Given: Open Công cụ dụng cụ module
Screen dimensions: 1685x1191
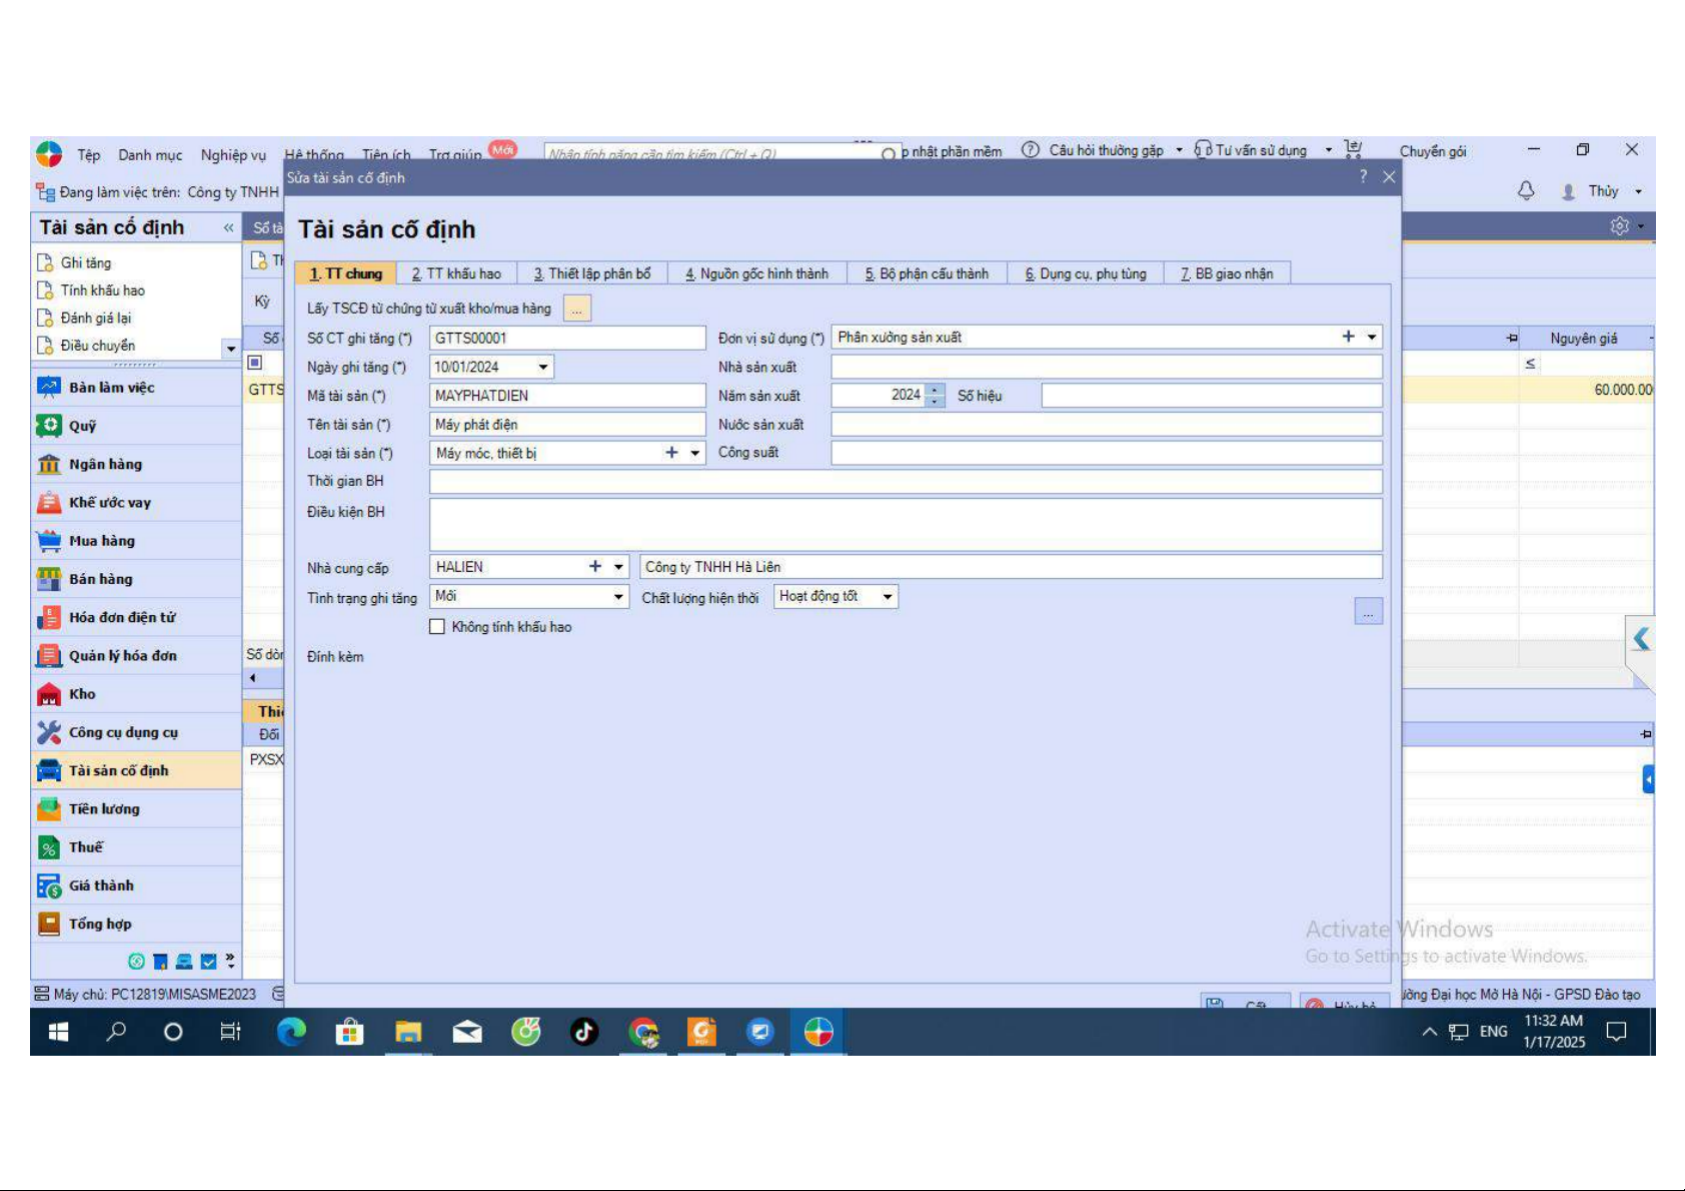Looking at the screenshot, I should [x=122, y=732].
